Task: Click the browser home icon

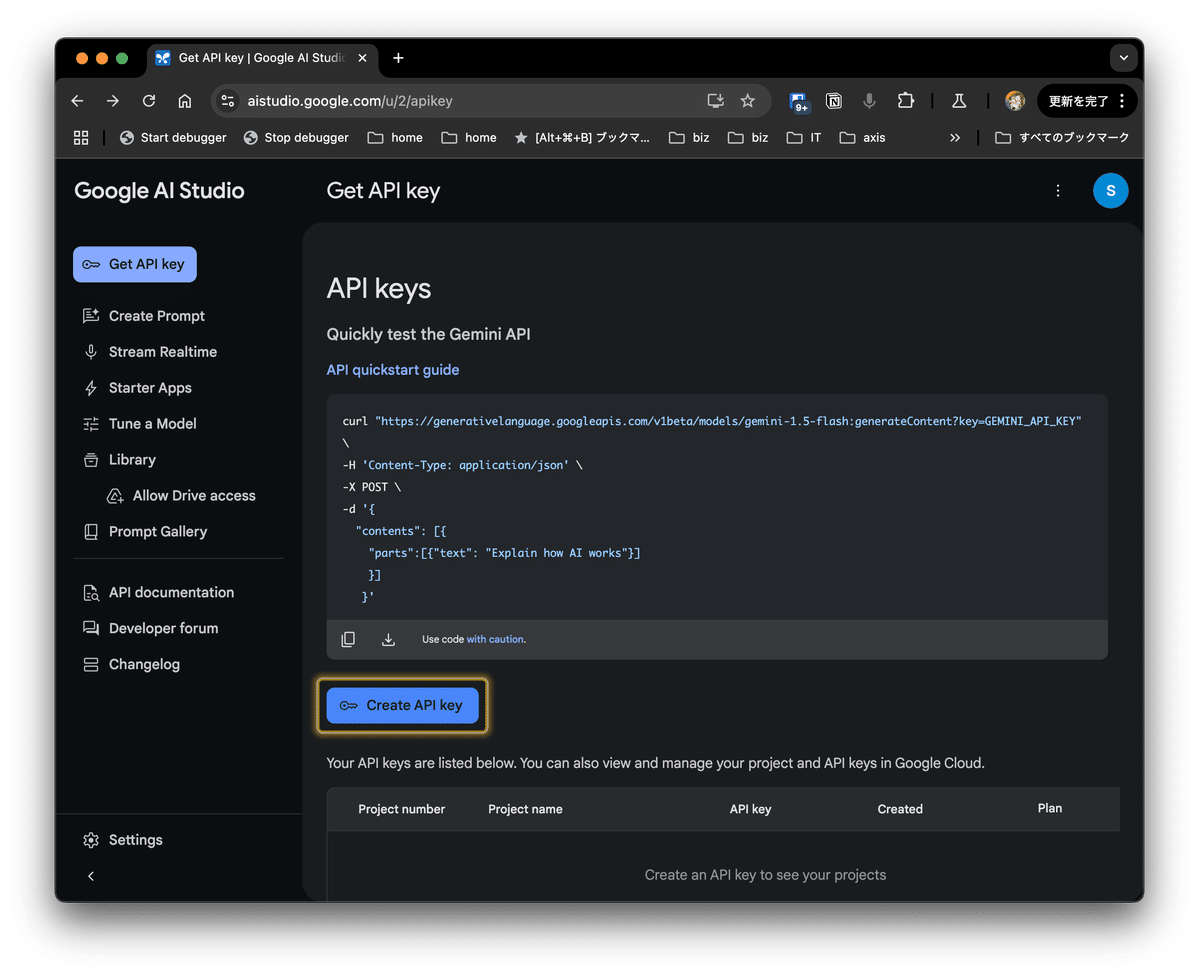Action: coord(185,101)
